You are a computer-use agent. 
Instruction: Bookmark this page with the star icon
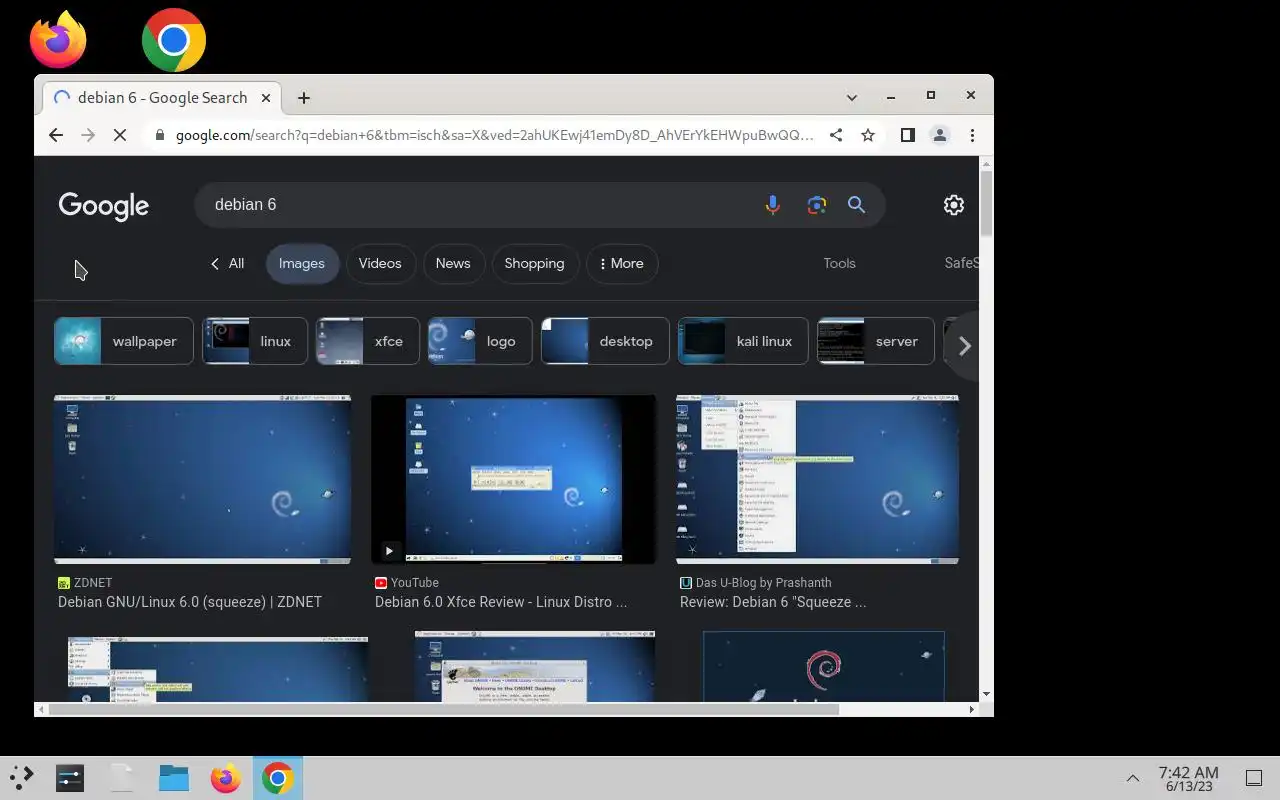[868, 135]
